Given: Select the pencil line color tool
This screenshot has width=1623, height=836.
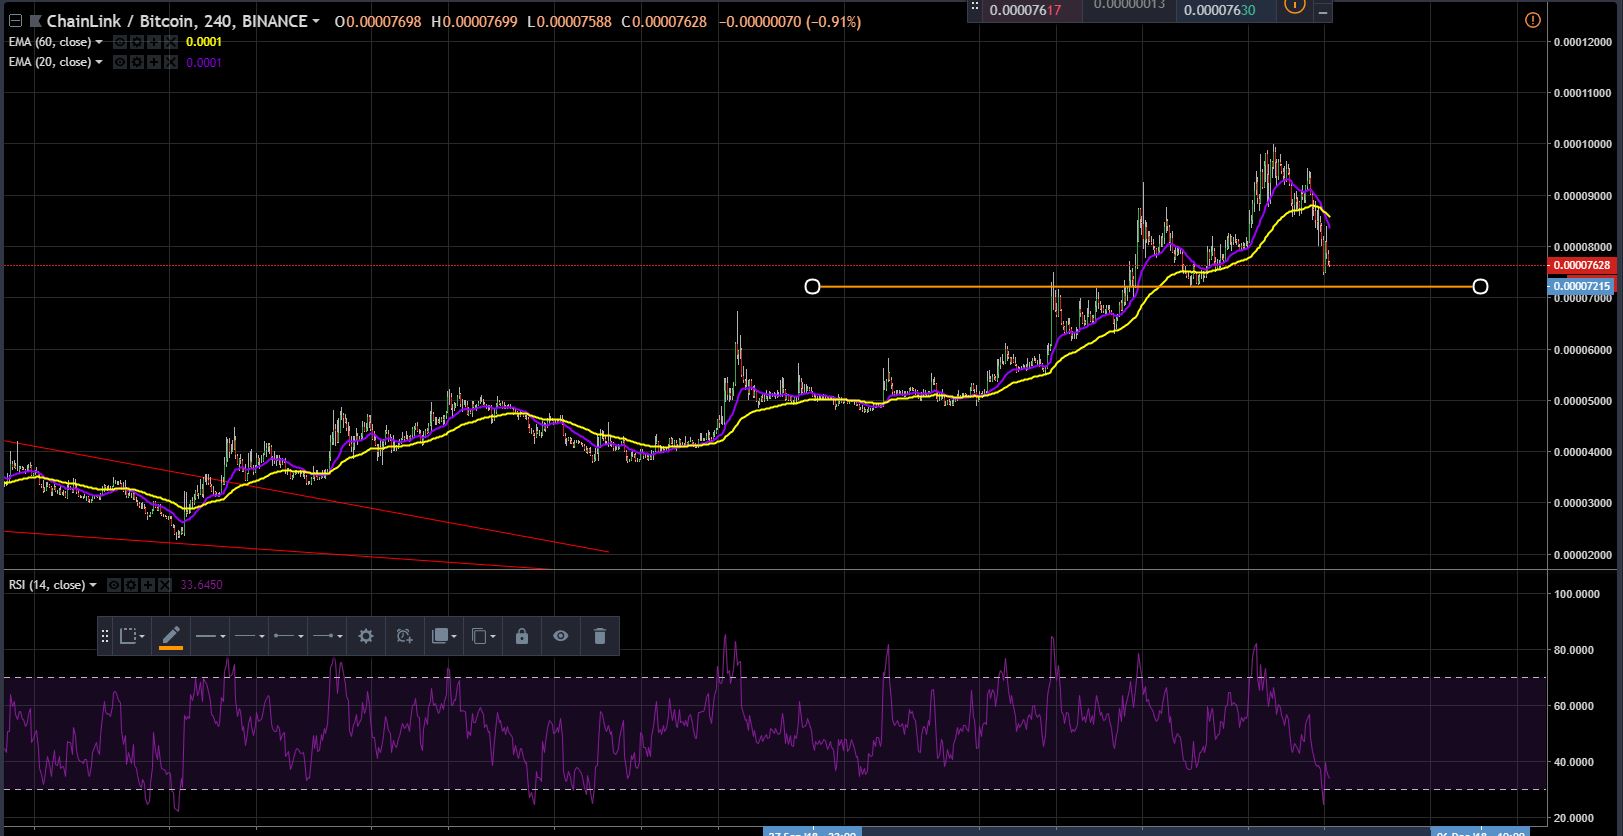Looking at the screenshot, I should click(171, 636).
